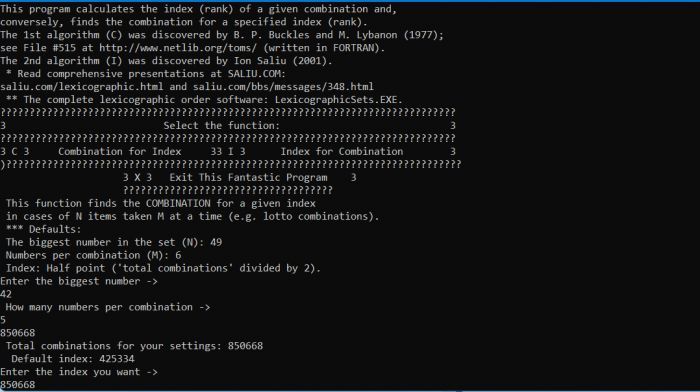Image resolution: width=700 pixels, height=392 pixels.
Task: Click the default N value 49
Action: point(216,242)
